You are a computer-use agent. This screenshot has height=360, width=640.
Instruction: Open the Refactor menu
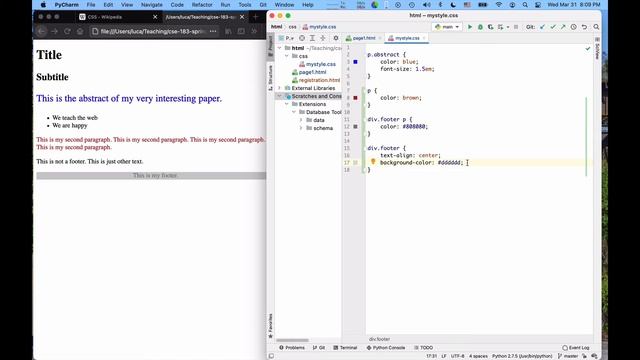tap(202, 5)
